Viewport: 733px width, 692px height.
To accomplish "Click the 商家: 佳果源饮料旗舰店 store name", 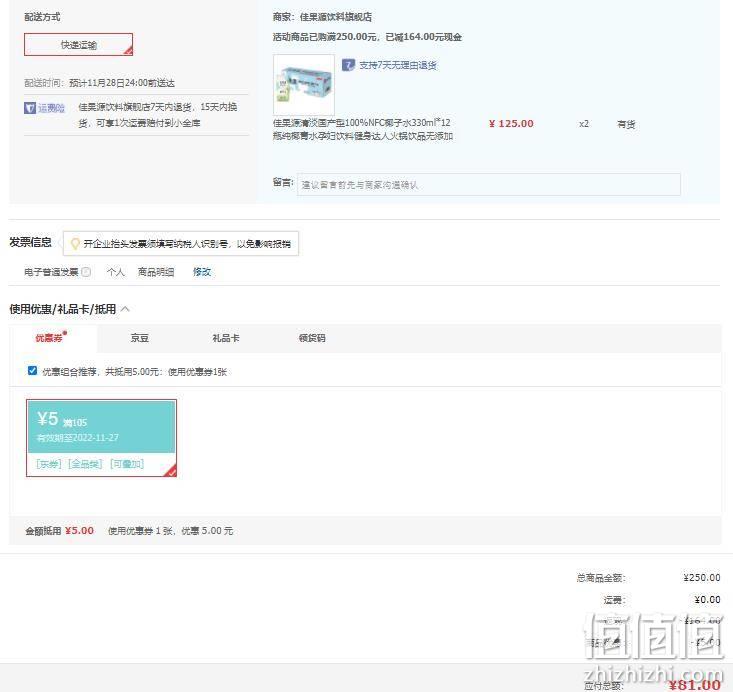I will [x=322, y=17].
